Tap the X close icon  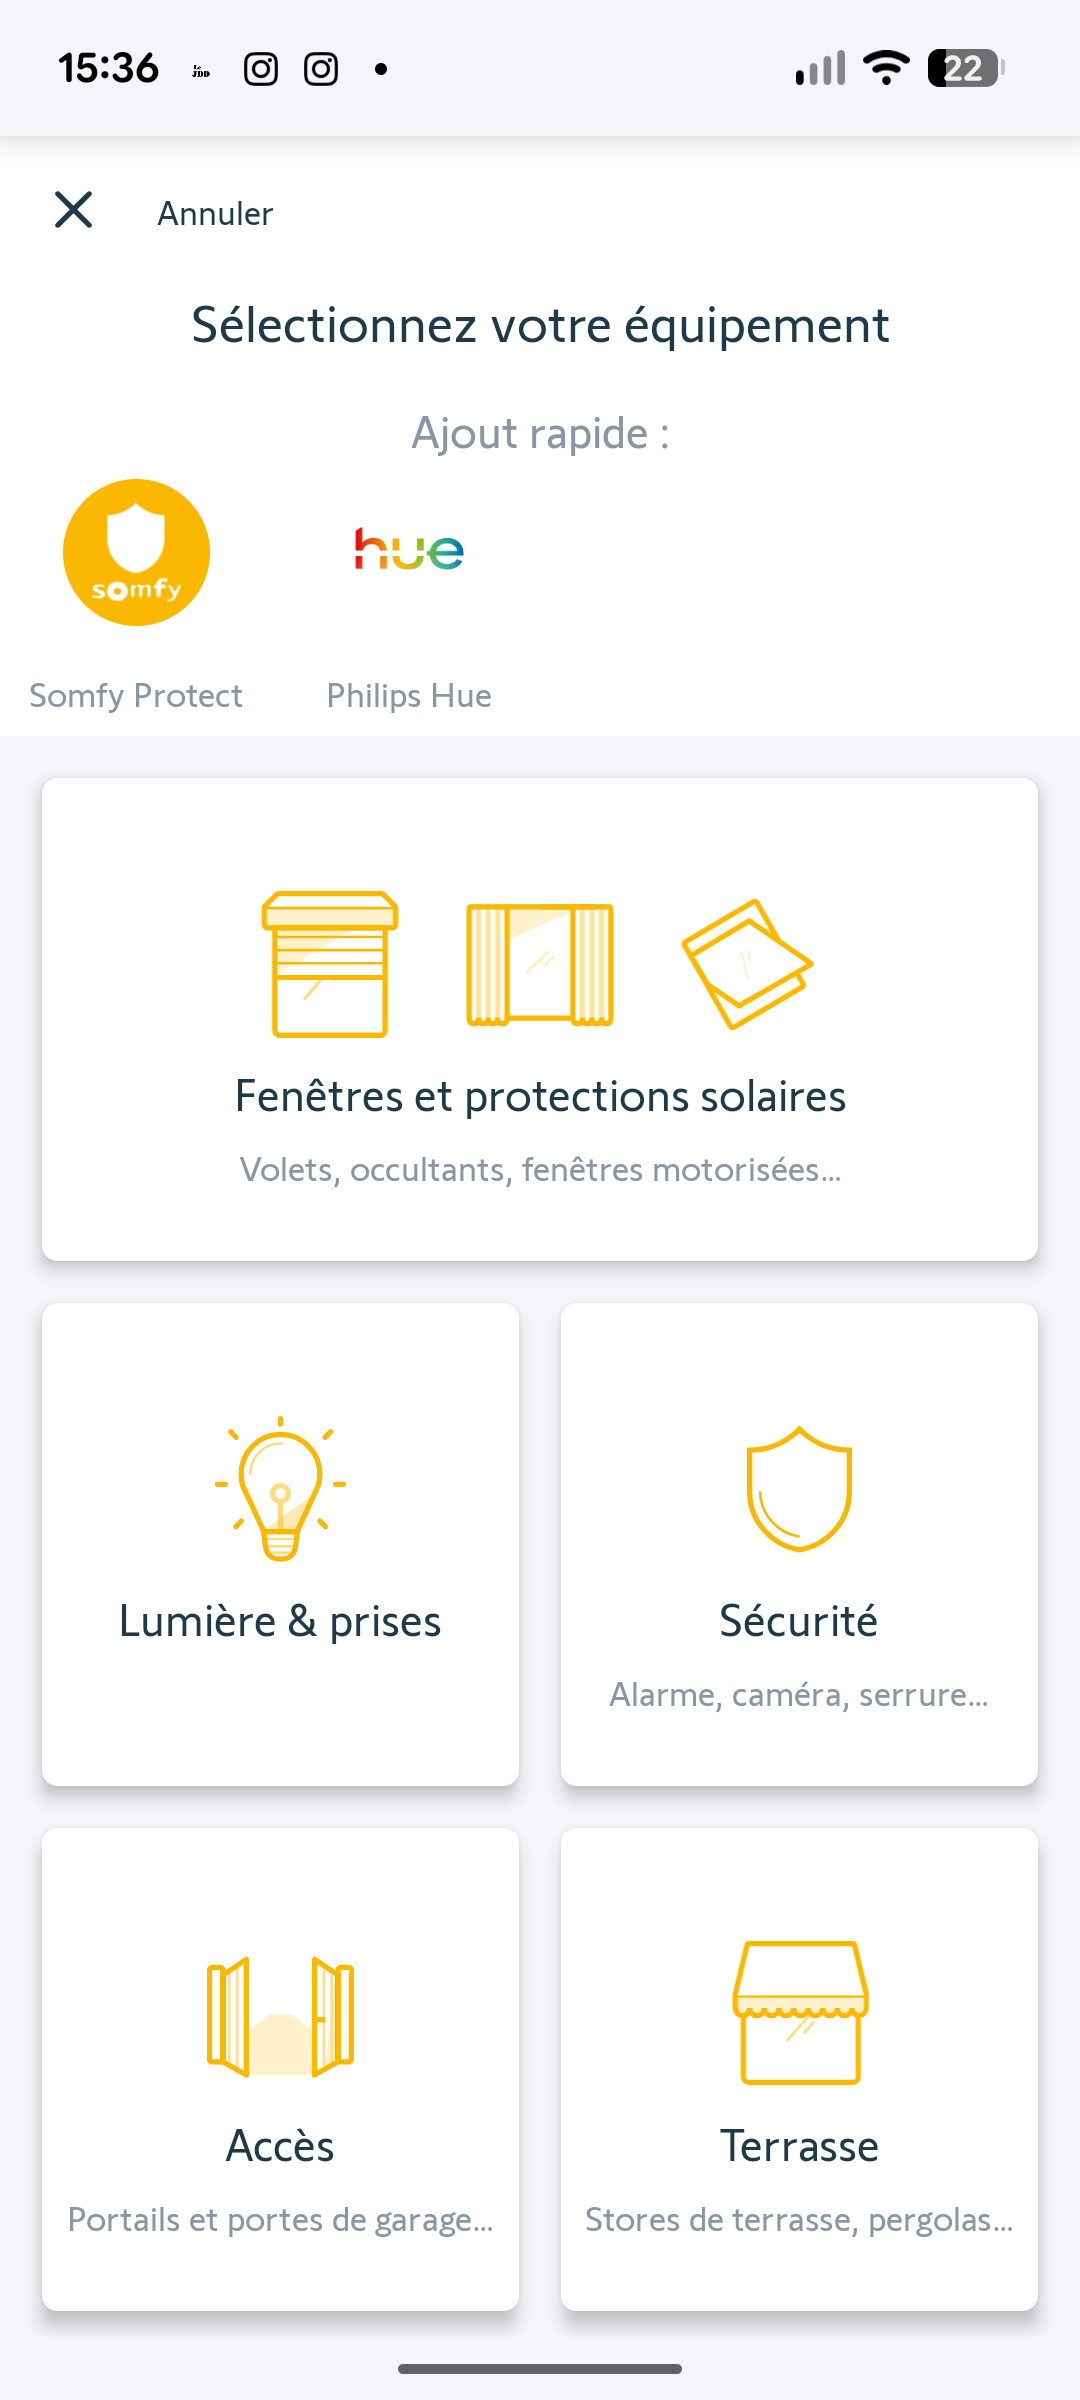point(73,210)
